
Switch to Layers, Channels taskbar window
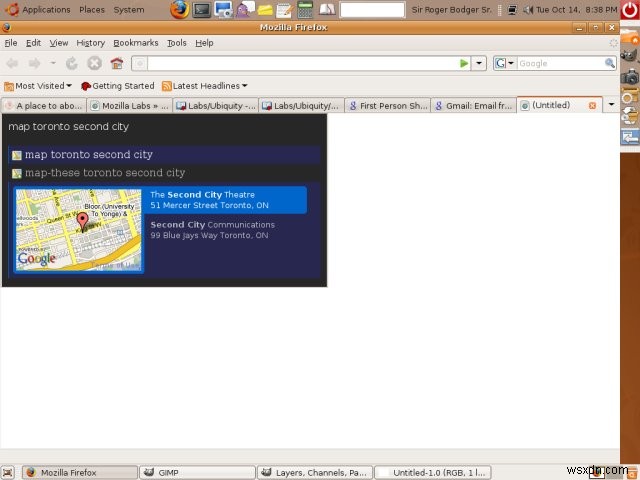(315, 473)
